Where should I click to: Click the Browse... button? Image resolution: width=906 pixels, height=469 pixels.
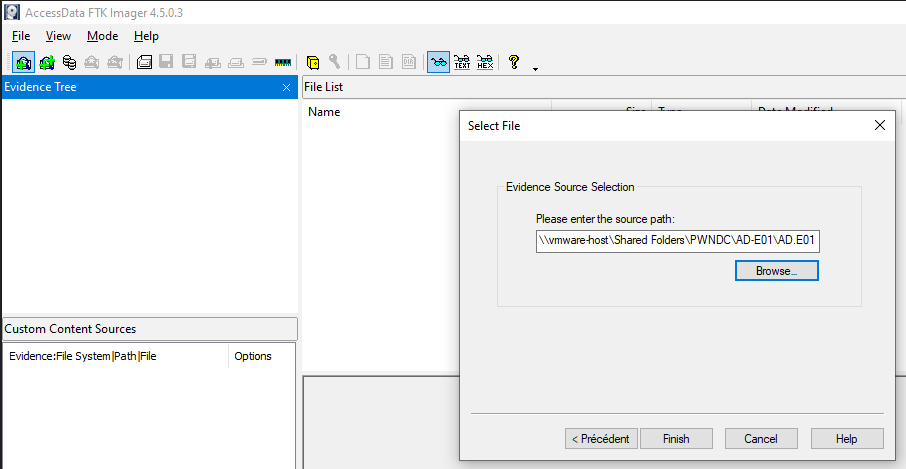776,271
